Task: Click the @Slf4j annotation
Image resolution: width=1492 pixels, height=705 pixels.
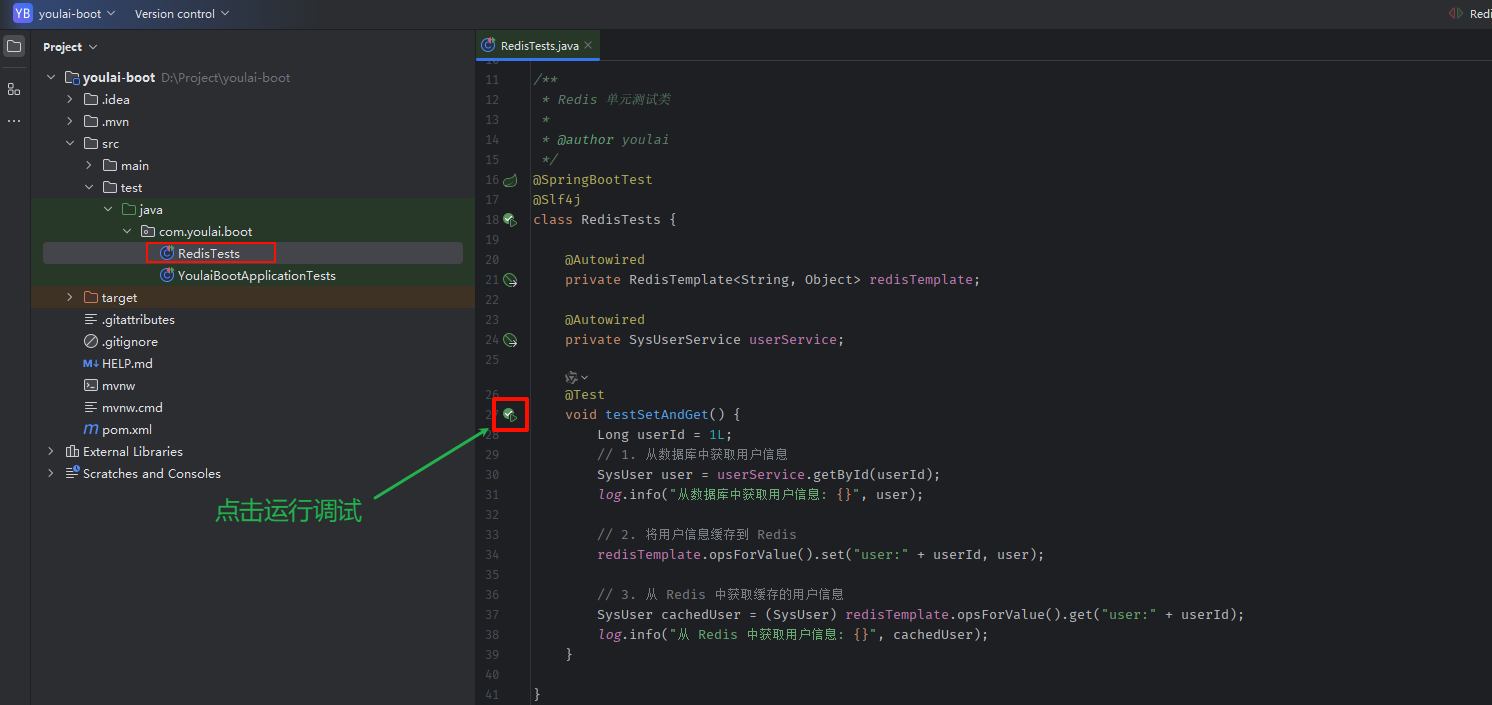Action: point(557,200)
